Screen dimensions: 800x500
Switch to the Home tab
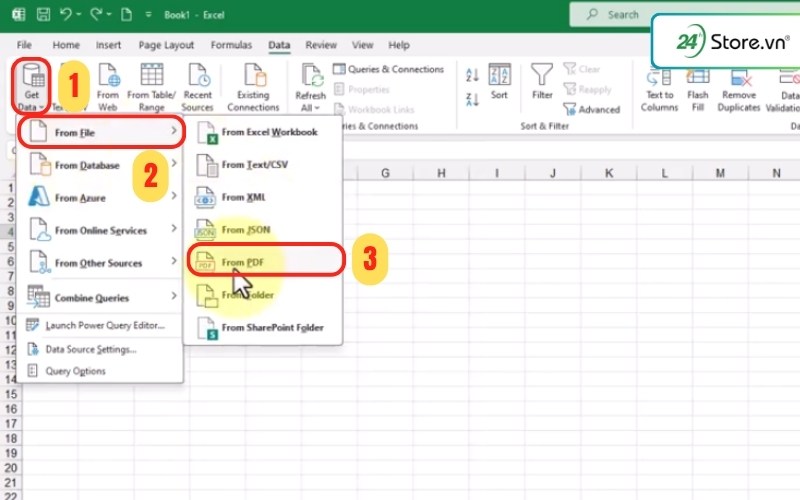(66, 45)
